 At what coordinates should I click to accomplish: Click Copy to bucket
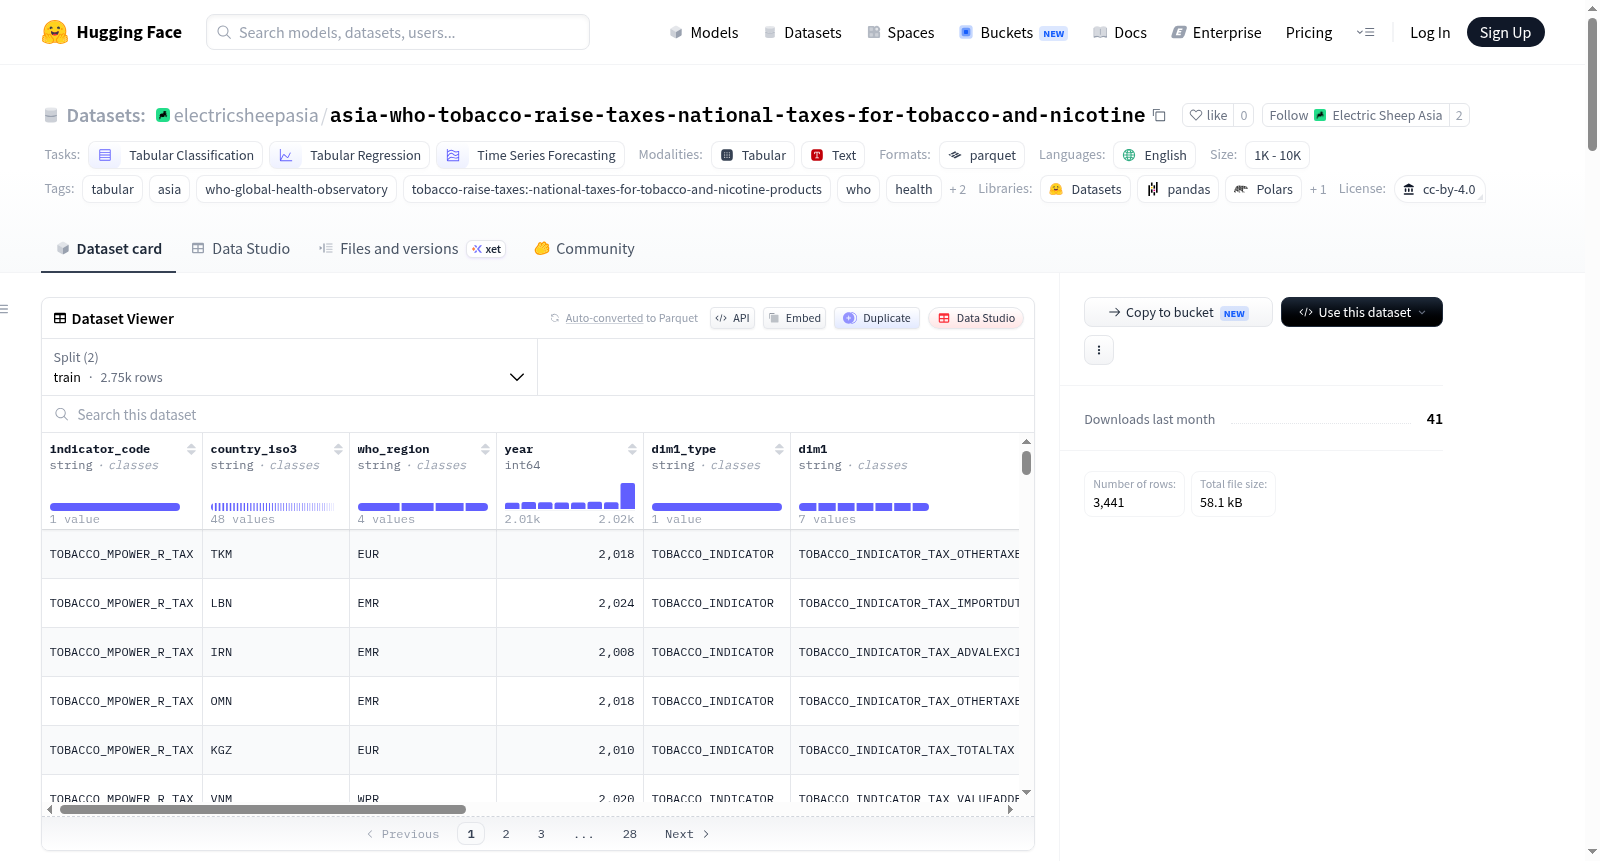point(1178,312)
